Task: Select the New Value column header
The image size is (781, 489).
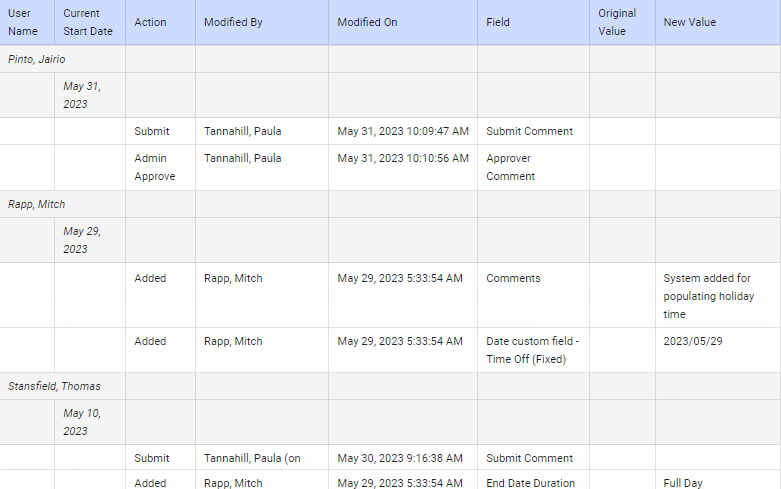Action: (x=690, y=22)
